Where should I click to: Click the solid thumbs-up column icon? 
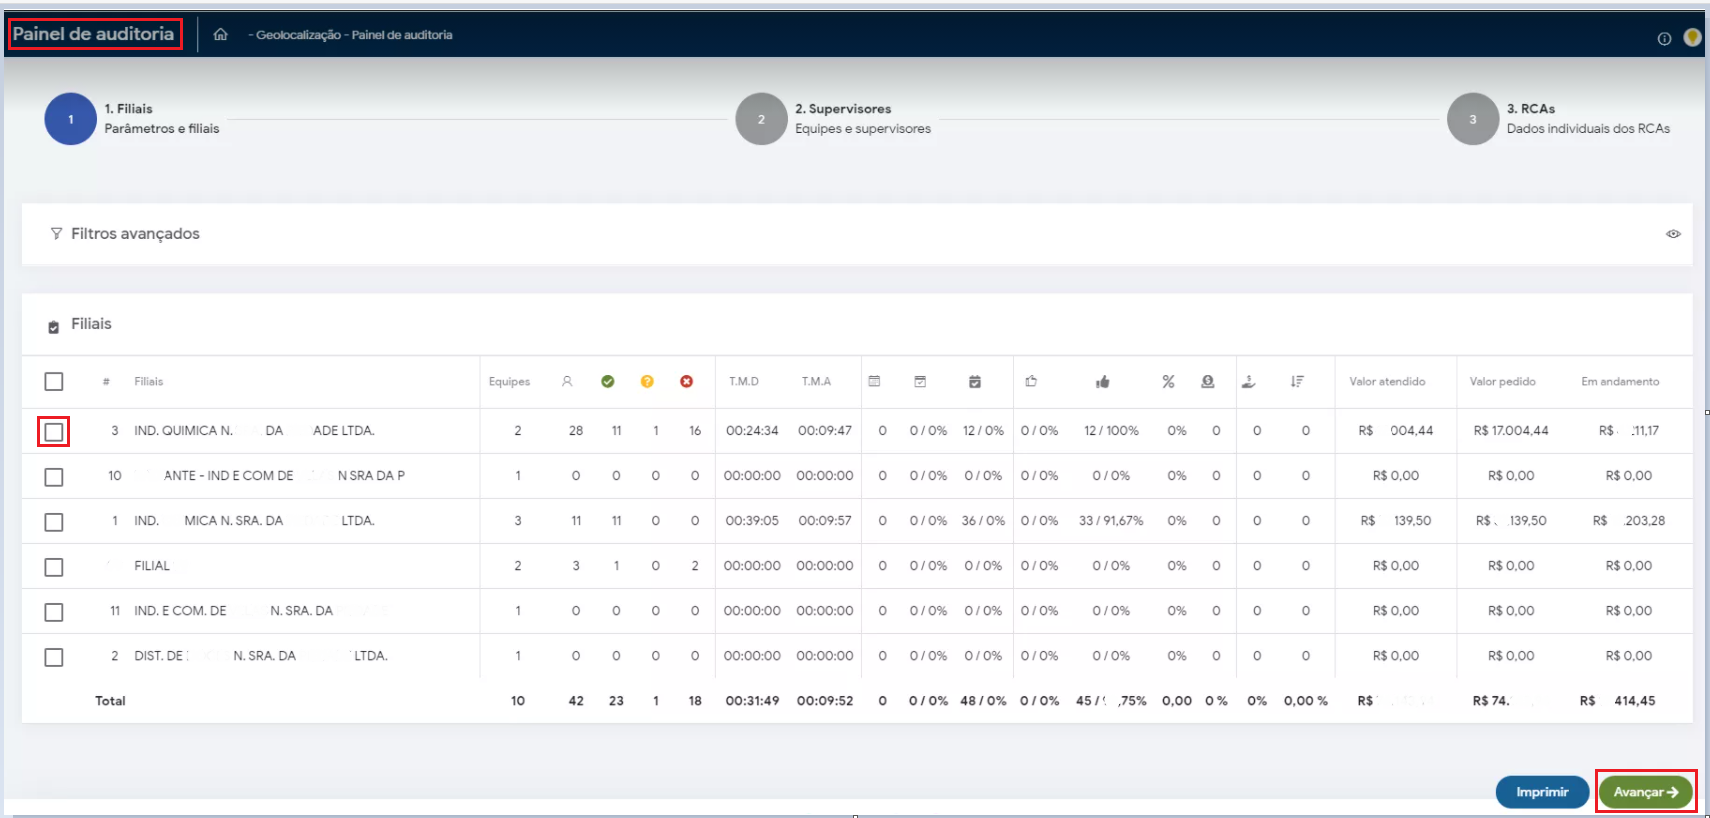1102,381
